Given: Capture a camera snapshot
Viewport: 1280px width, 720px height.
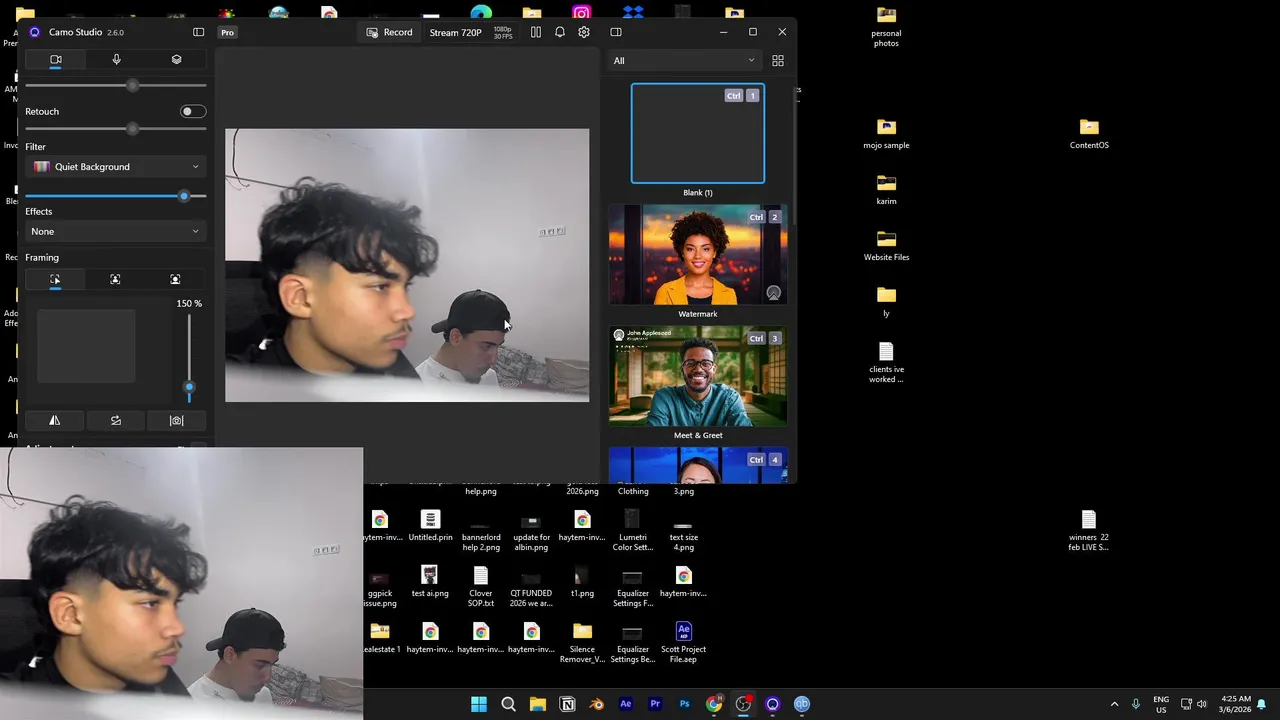Looking at the screenshot, I should pos(176,420).
